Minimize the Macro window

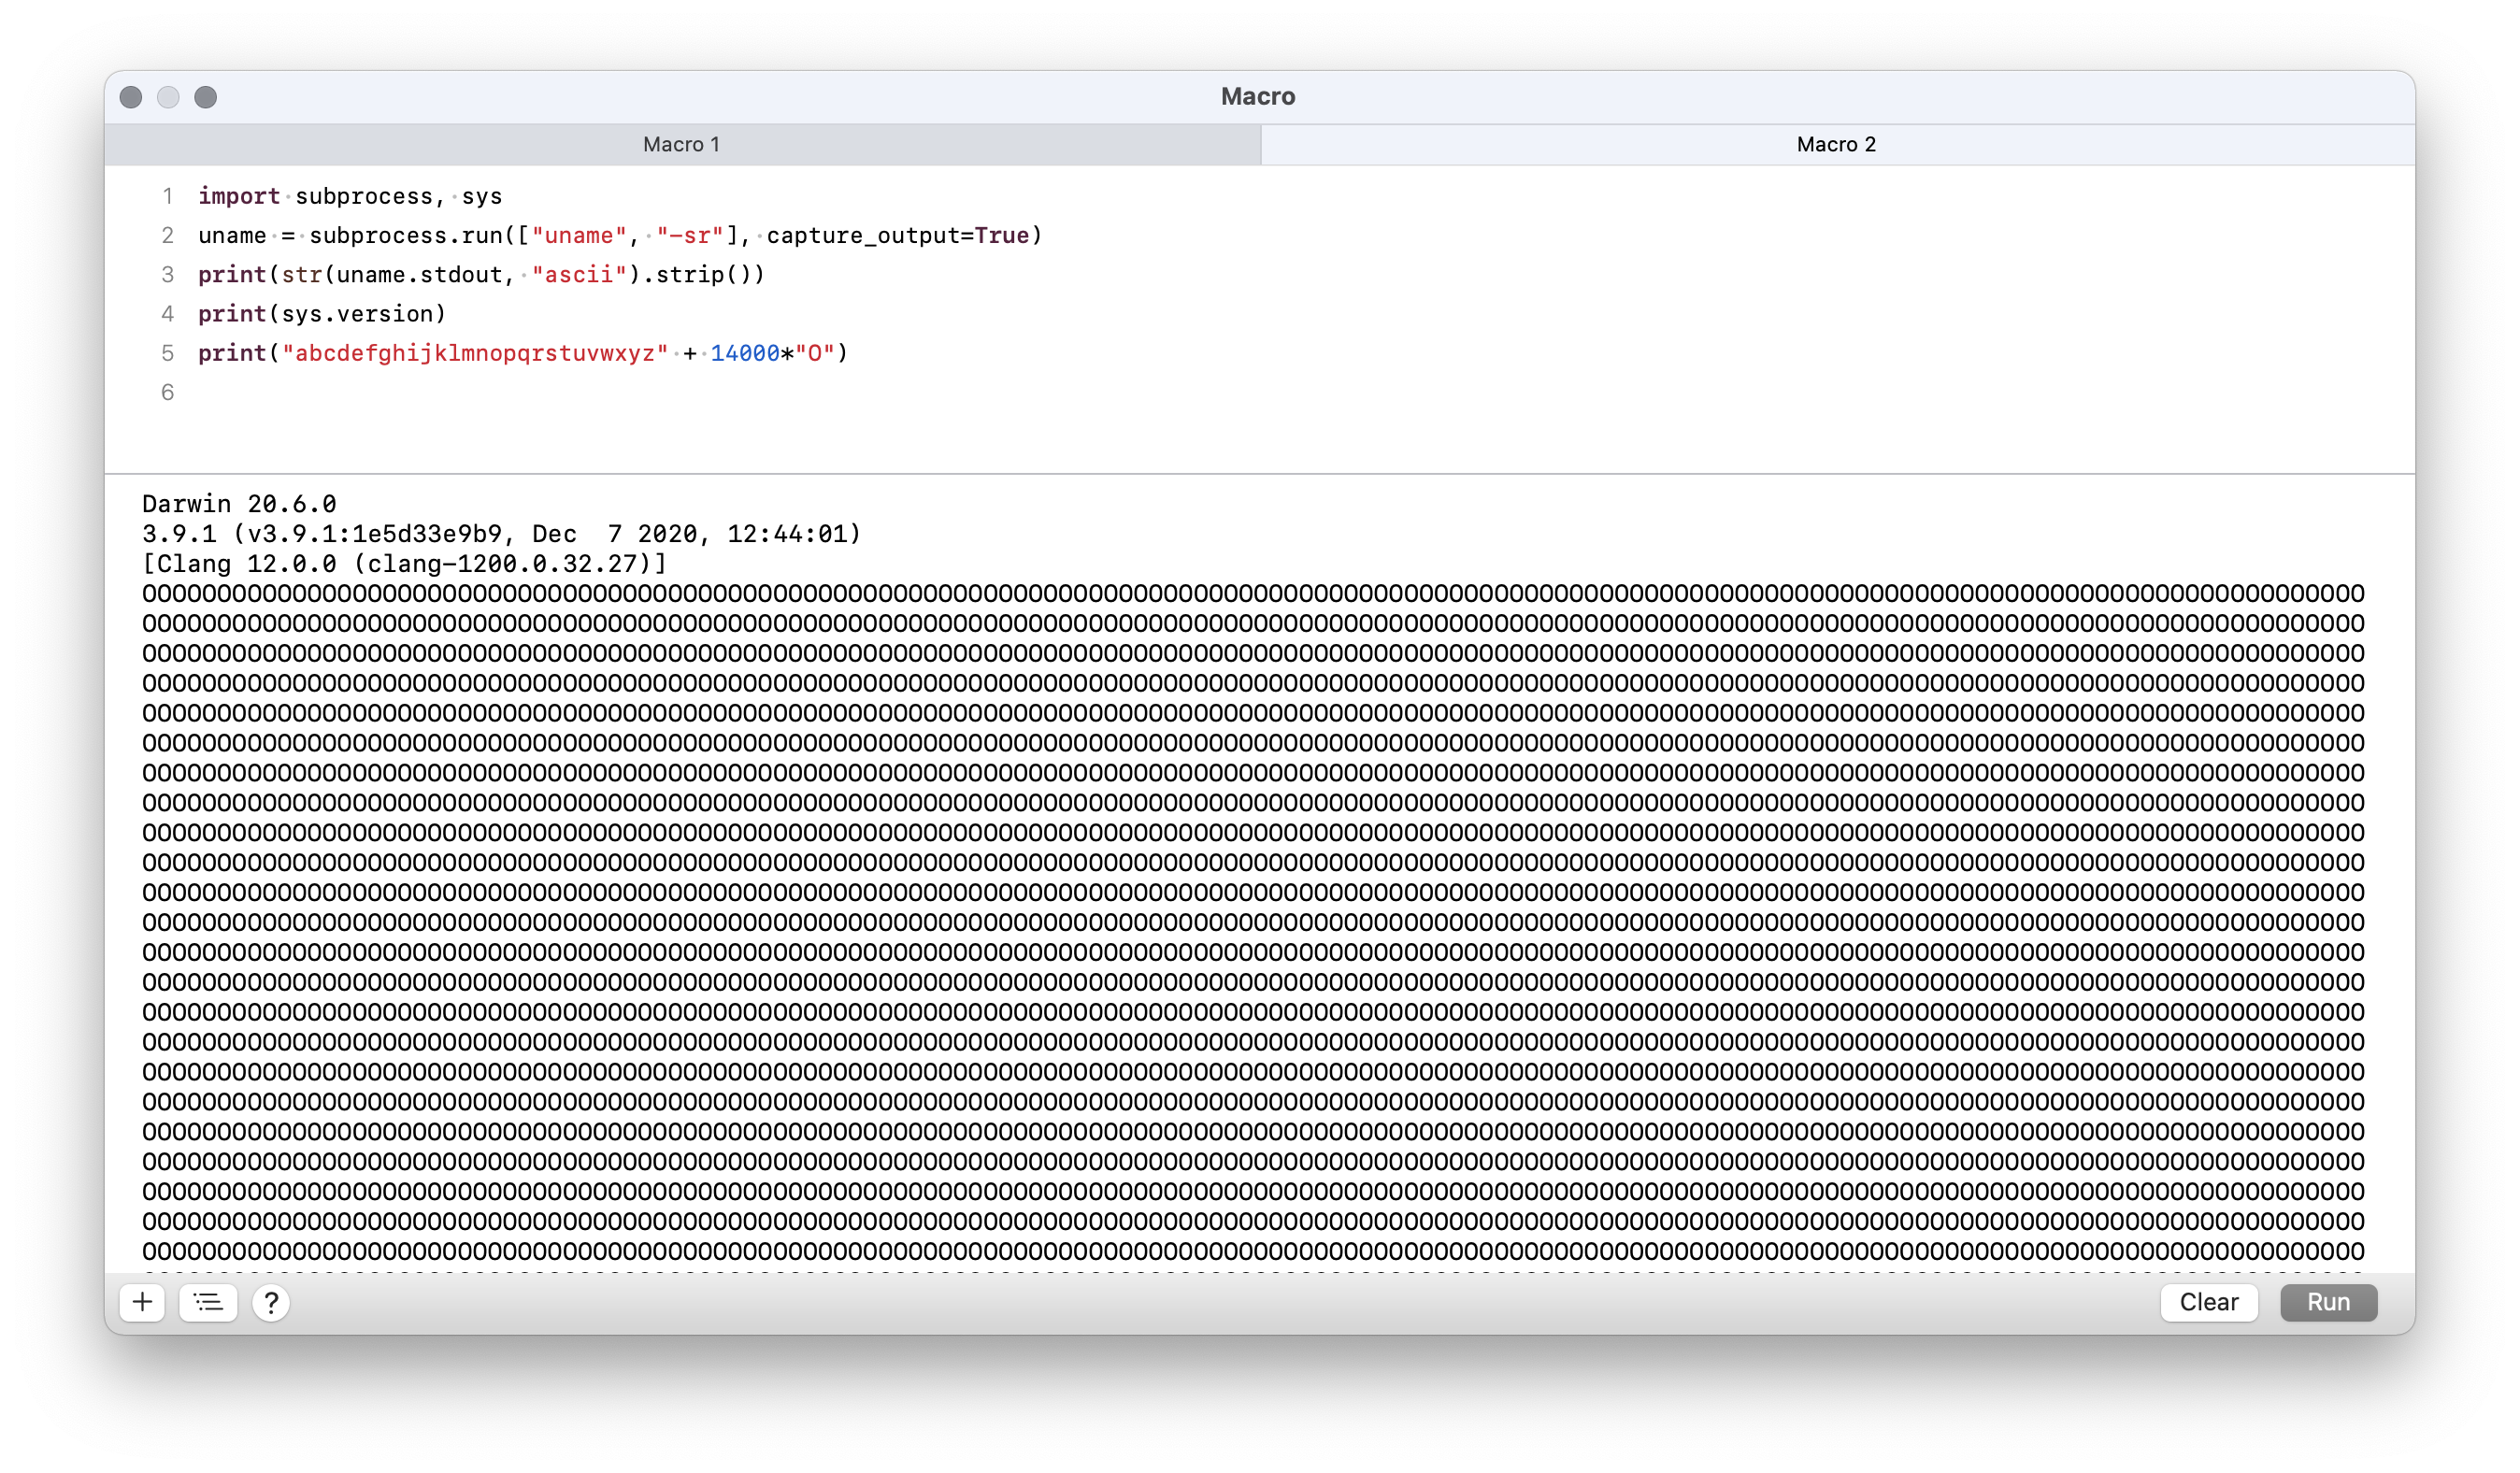pos(168,97)
